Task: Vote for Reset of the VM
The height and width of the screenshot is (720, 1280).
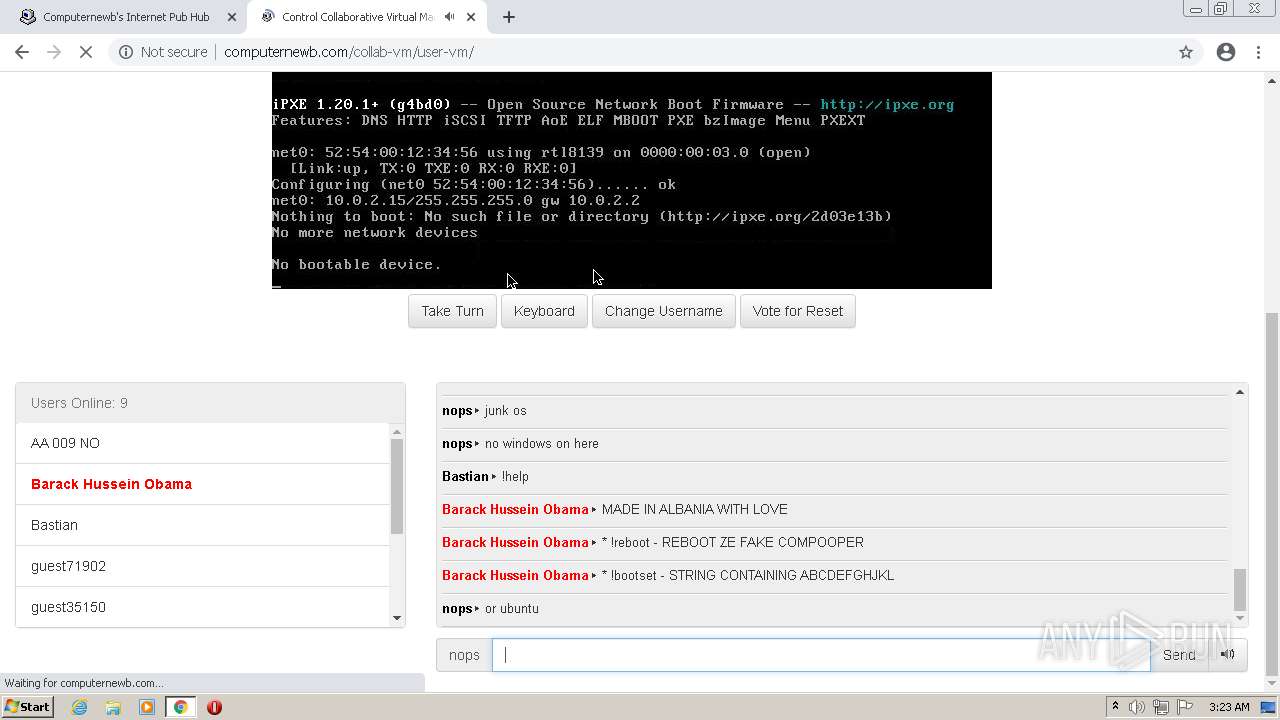Action: 798,311
